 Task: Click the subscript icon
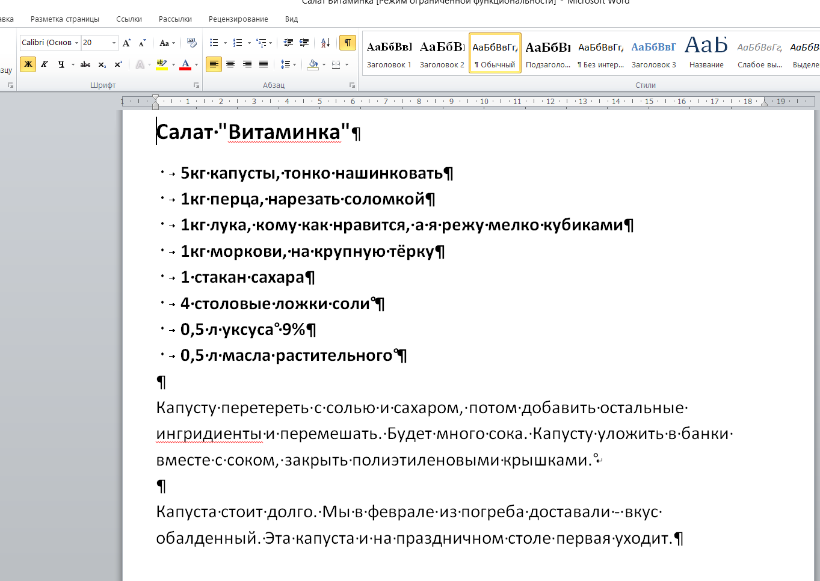point(100,64)
